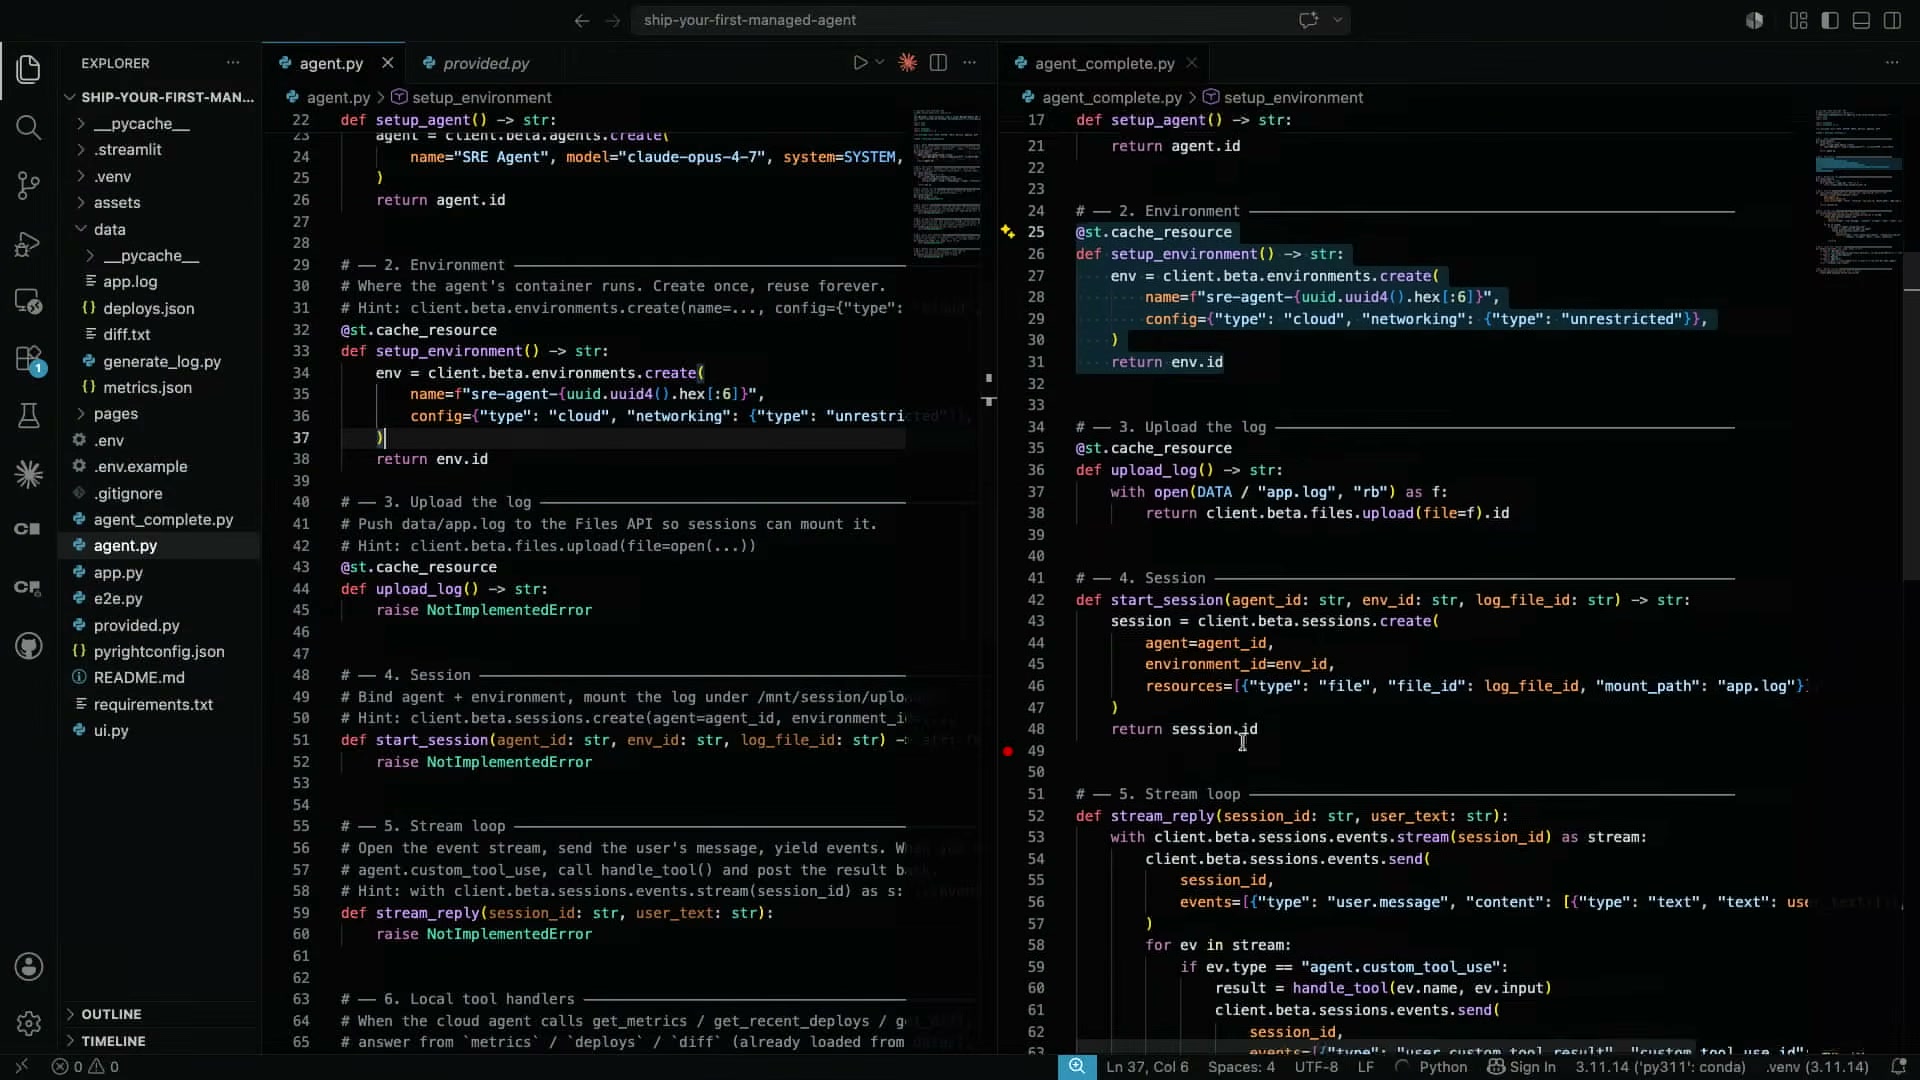Viewport: 1920px width, 1080px height.
Task: Open the Testing flask view
Action: [29, 416]
